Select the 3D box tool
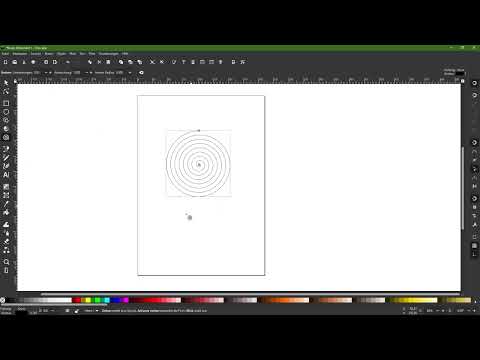 point(6,129)
